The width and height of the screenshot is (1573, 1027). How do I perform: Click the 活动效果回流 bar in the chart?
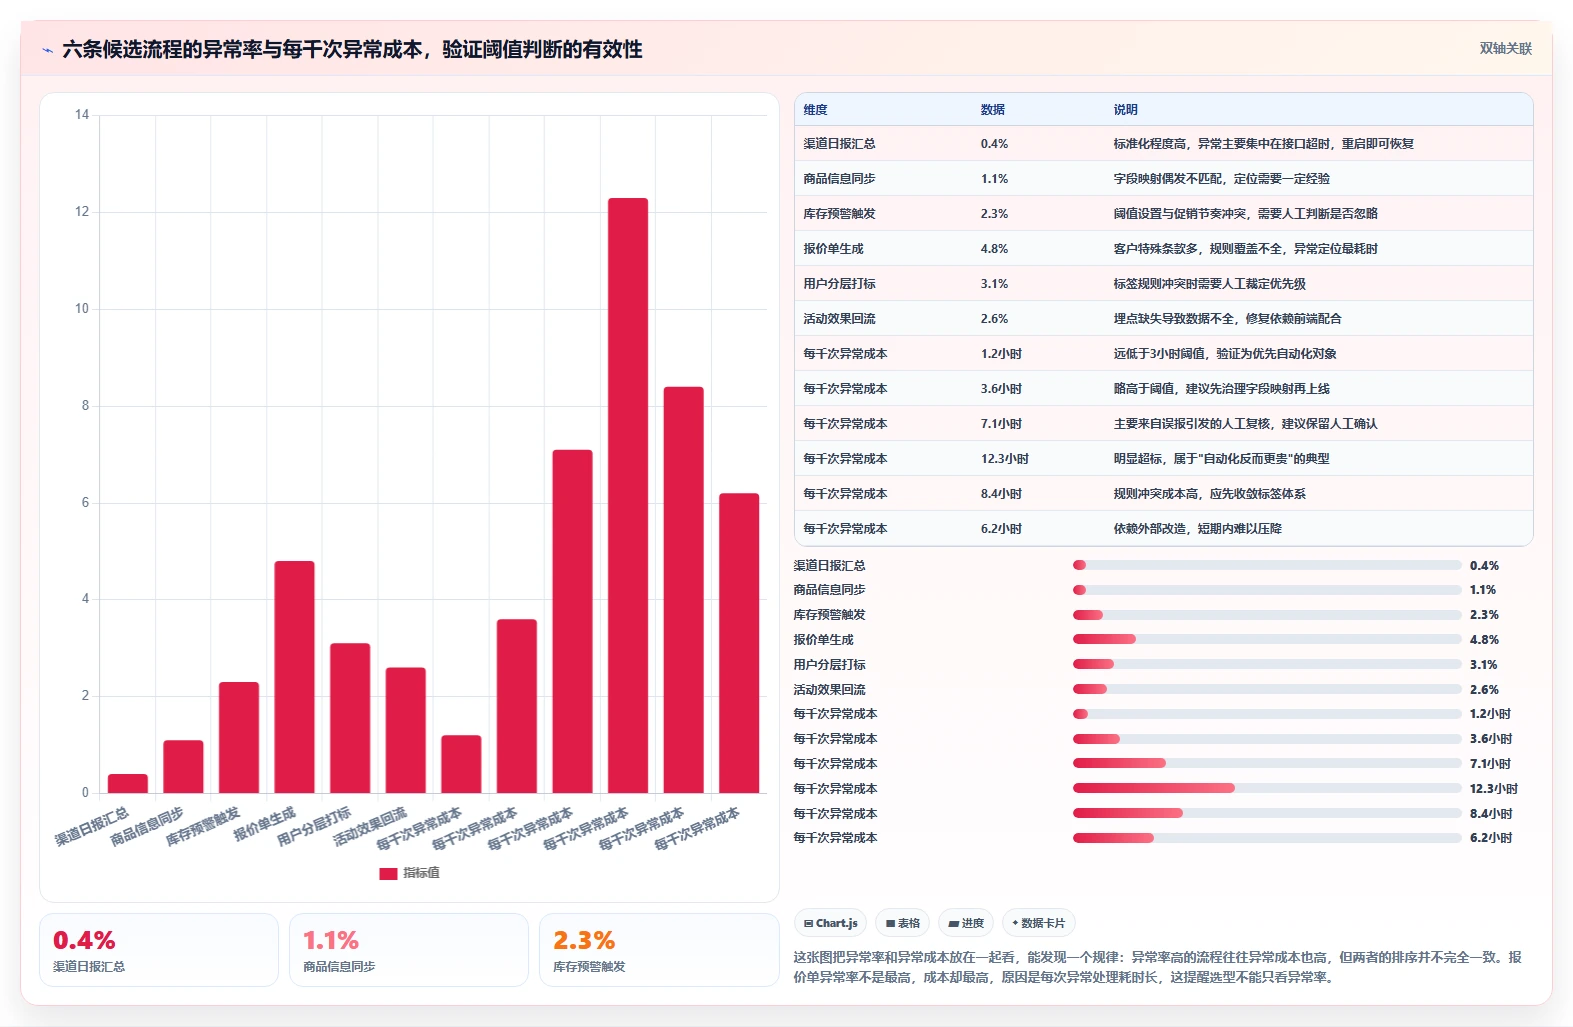[x=406, y=730]
